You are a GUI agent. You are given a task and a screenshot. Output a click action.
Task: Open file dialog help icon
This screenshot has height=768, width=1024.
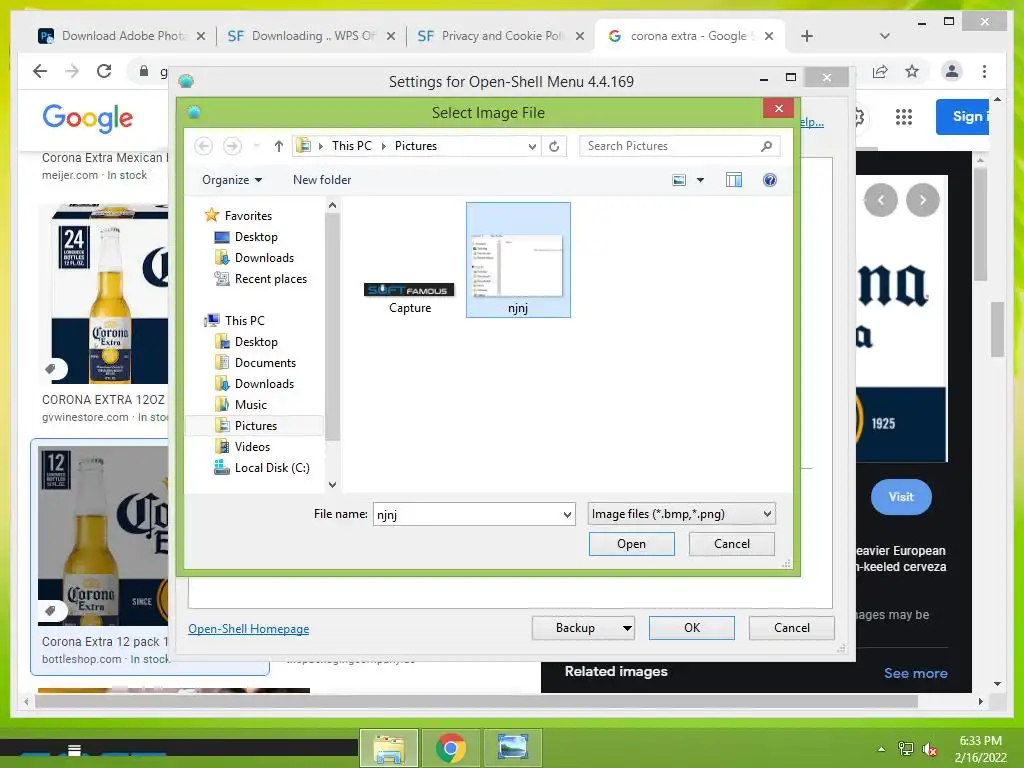pos(770,180)
